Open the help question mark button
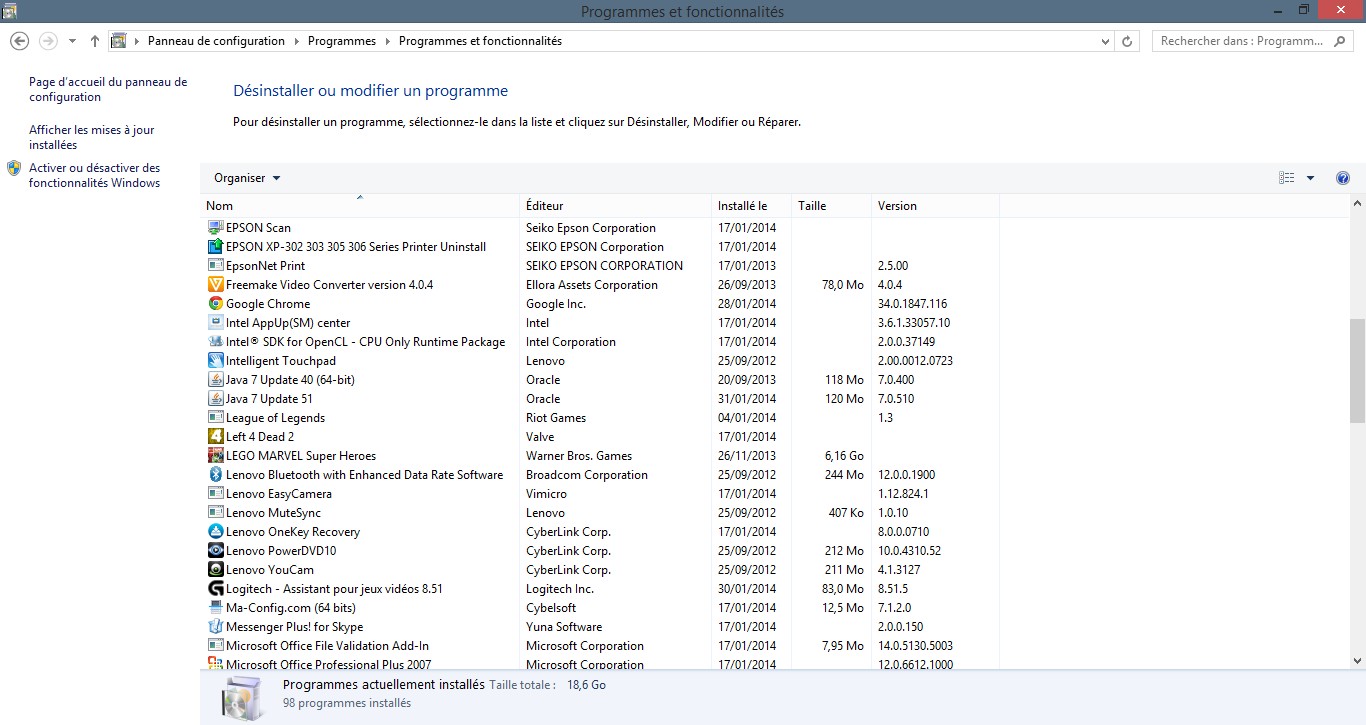 pos(1343,178)
